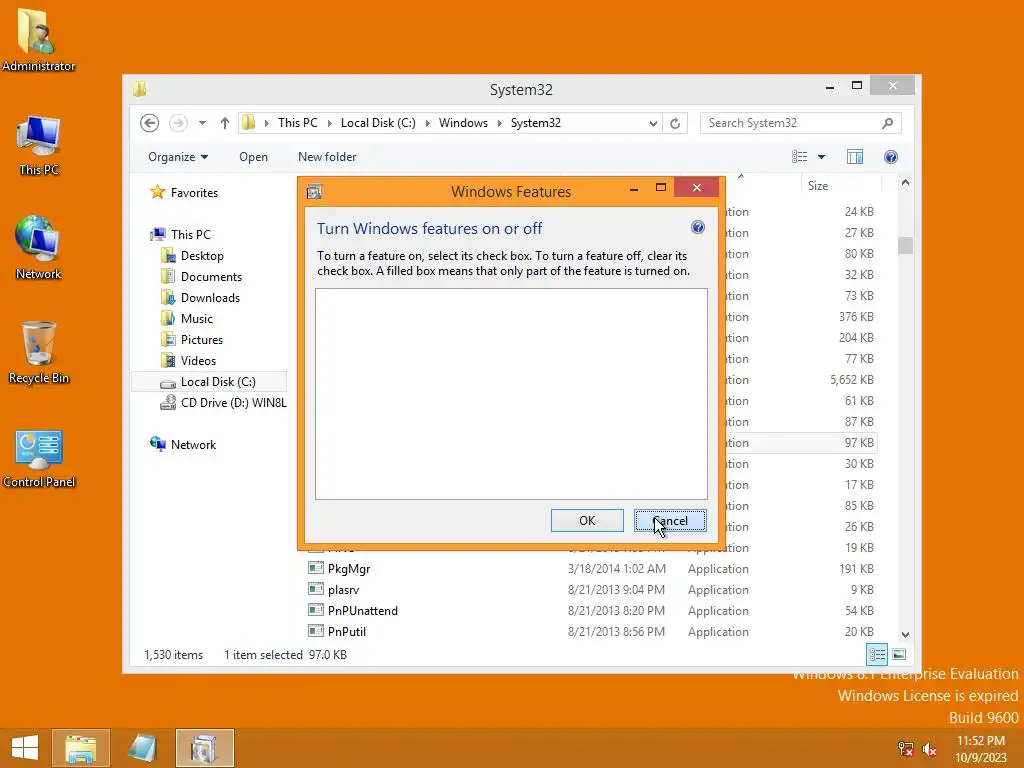Select the PnPutil file row
Viewport: 1024px width, 768px height.
[592, 632]
